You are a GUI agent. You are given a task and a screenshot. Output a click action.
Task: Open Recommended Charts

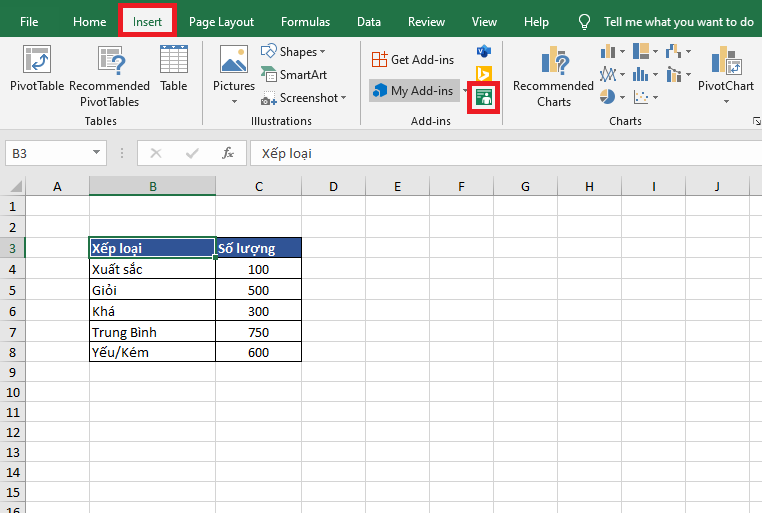coord(553,75)
